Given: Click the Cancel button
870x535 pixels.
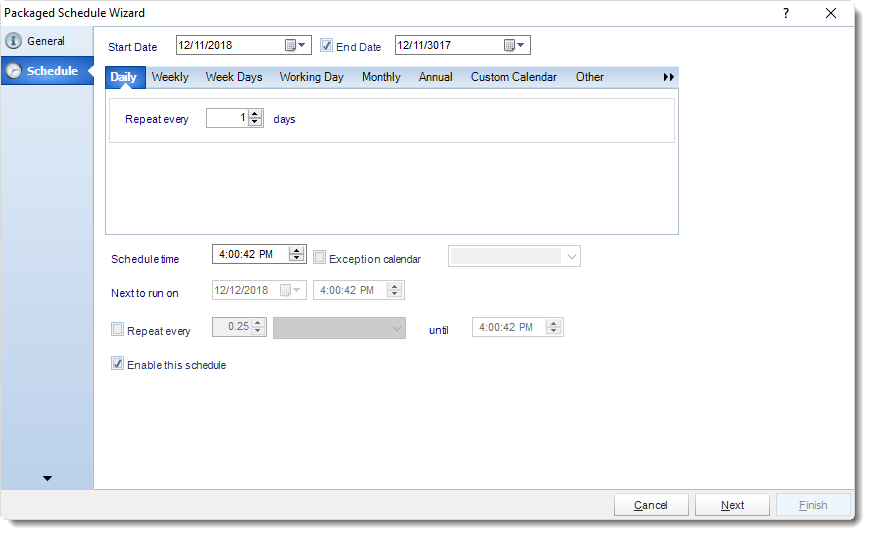Looking at the screenshot, I should (651, 505).
